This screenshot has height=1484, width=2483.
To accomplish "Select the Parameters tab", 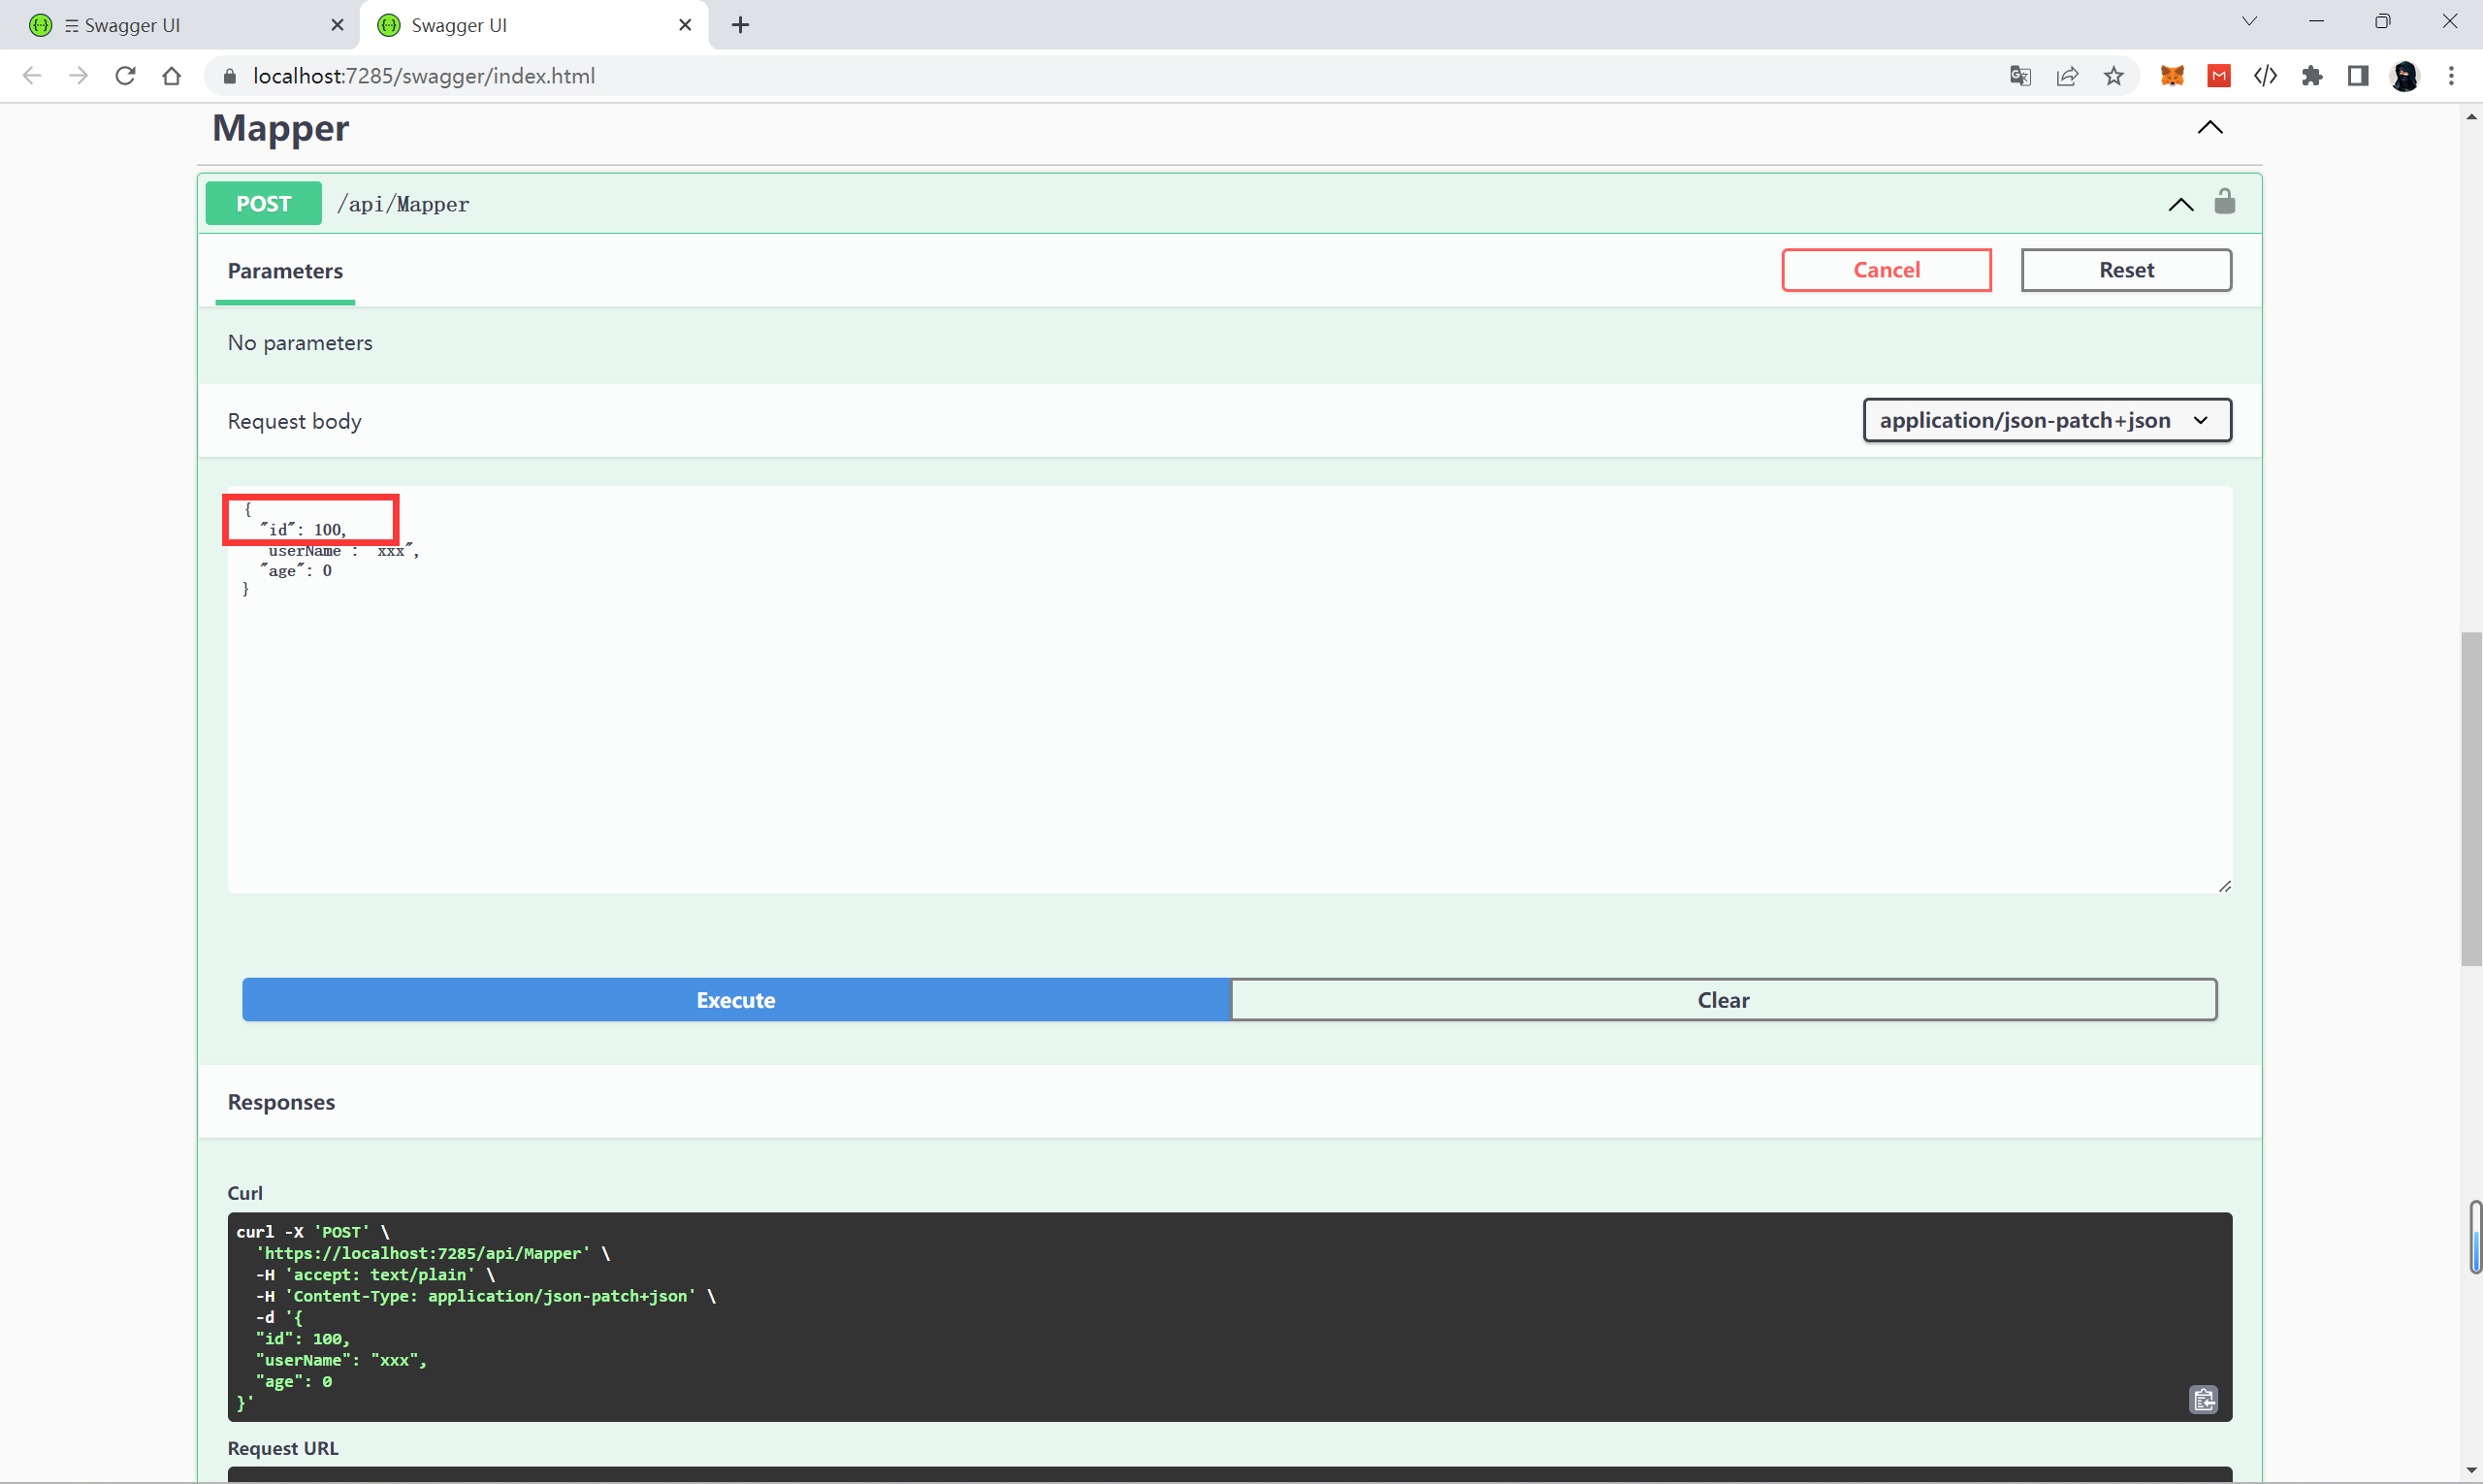I will coord(285,271).
